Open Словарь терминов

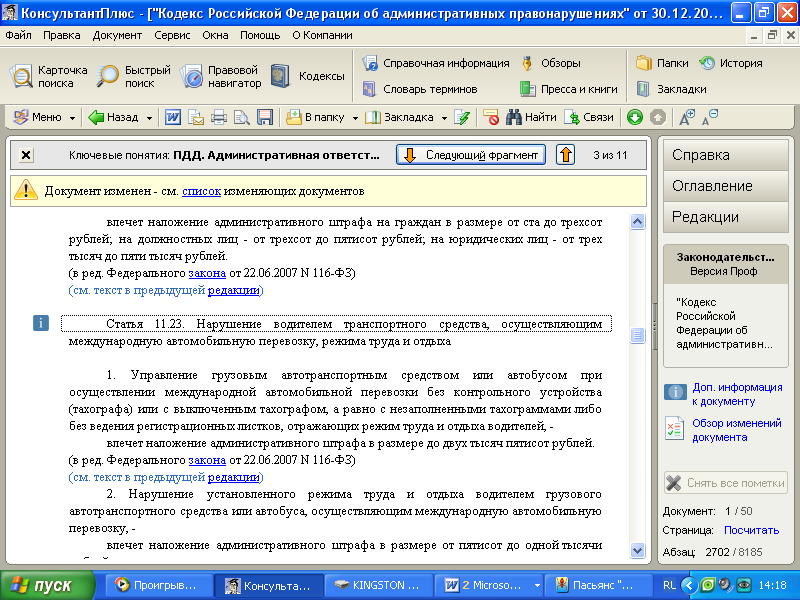(x=420, y=89)
